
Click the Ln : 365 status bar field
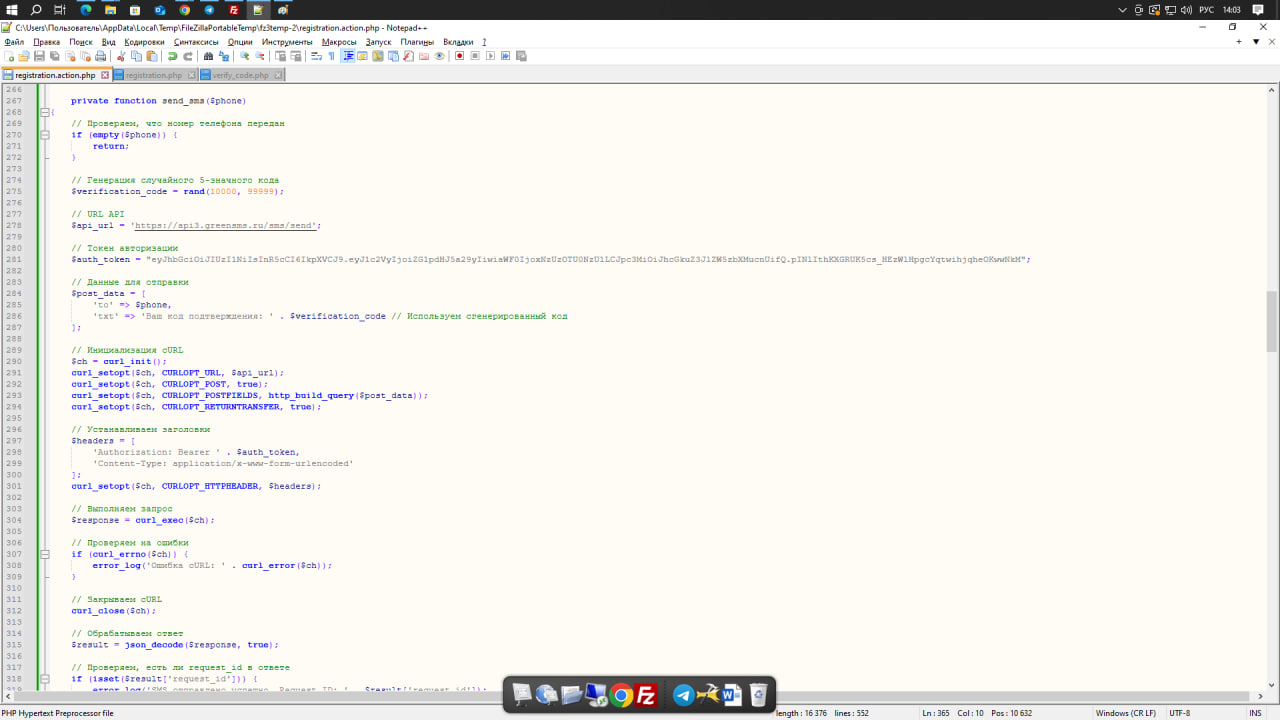coord(936,713)
